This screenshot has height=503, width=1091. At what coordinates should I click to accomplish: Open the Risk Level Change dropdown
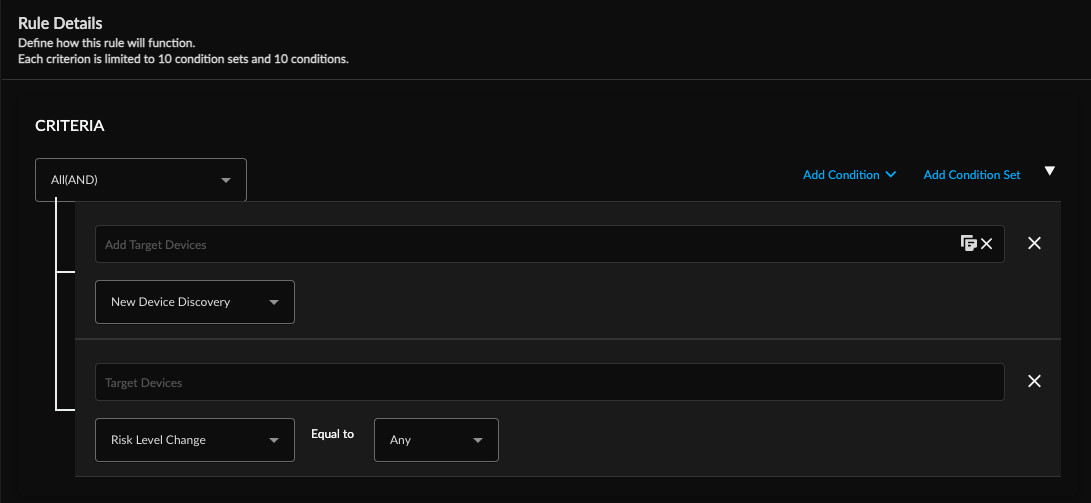(x=194, y=440)
